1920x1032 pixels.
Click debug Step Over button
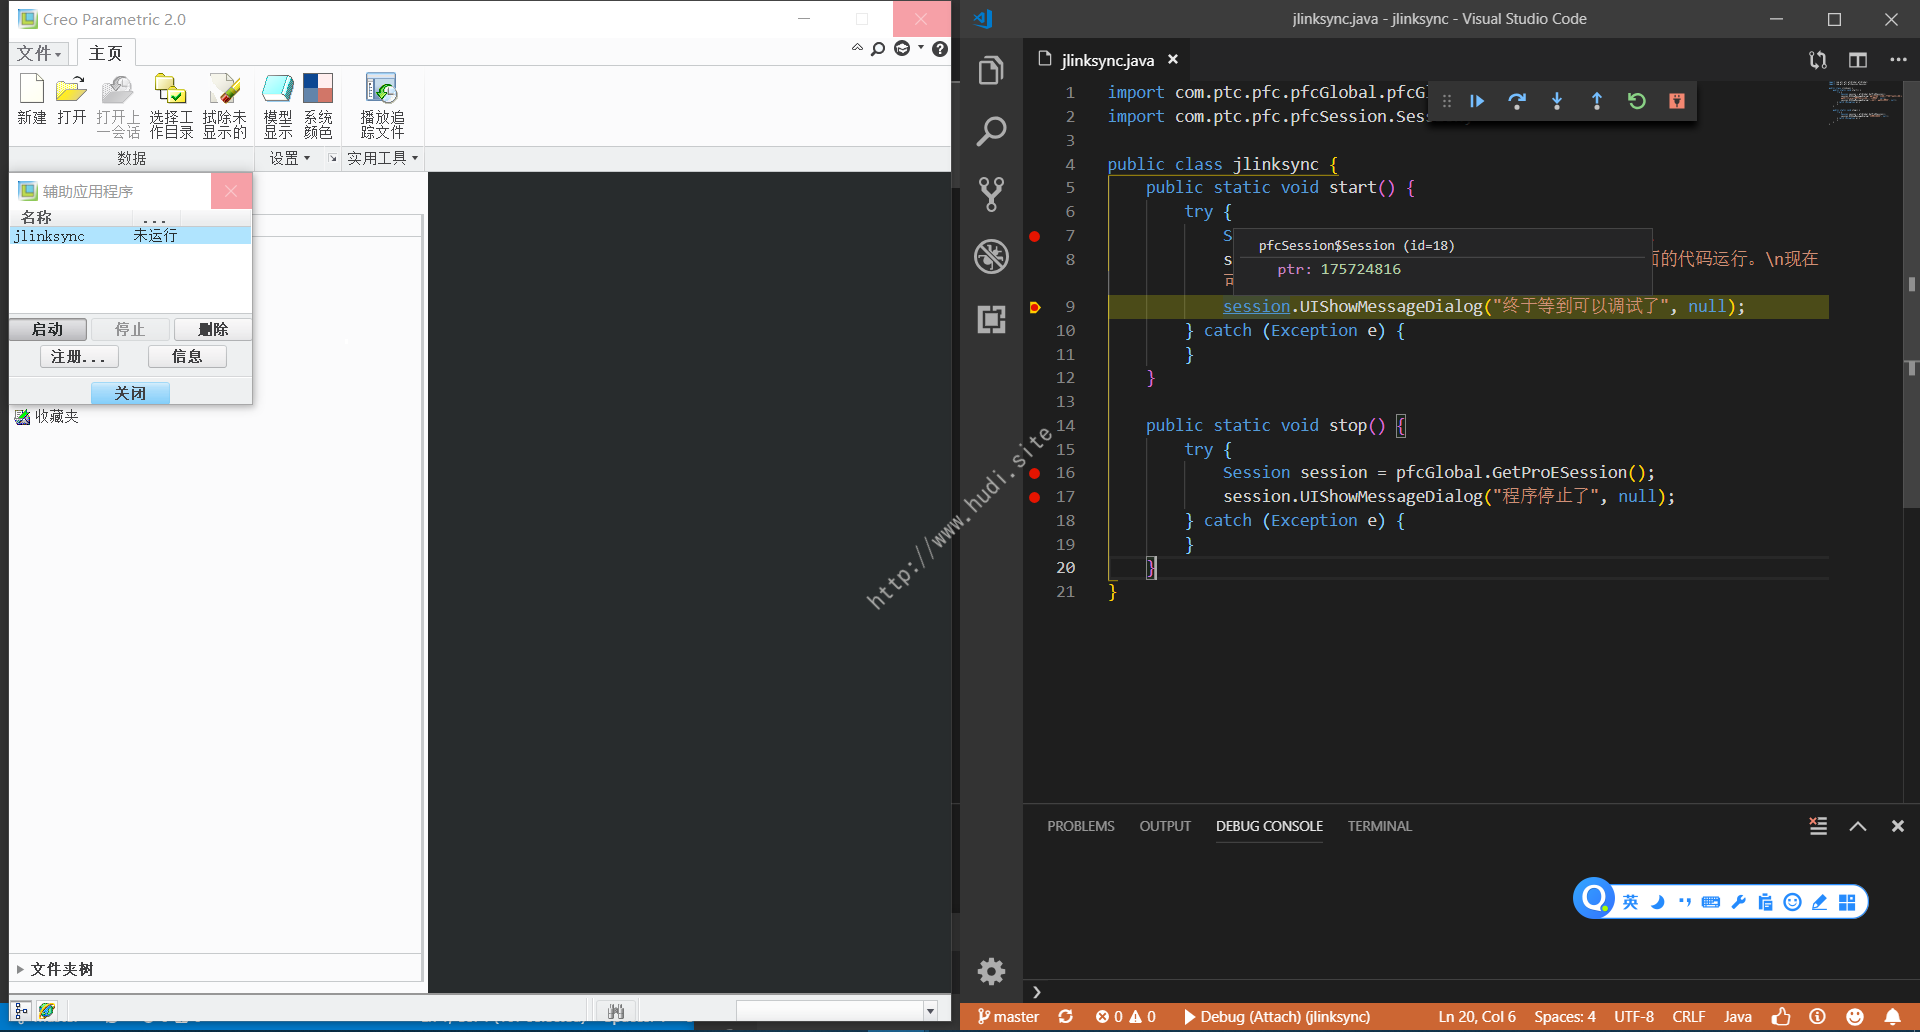[1517, 101]
